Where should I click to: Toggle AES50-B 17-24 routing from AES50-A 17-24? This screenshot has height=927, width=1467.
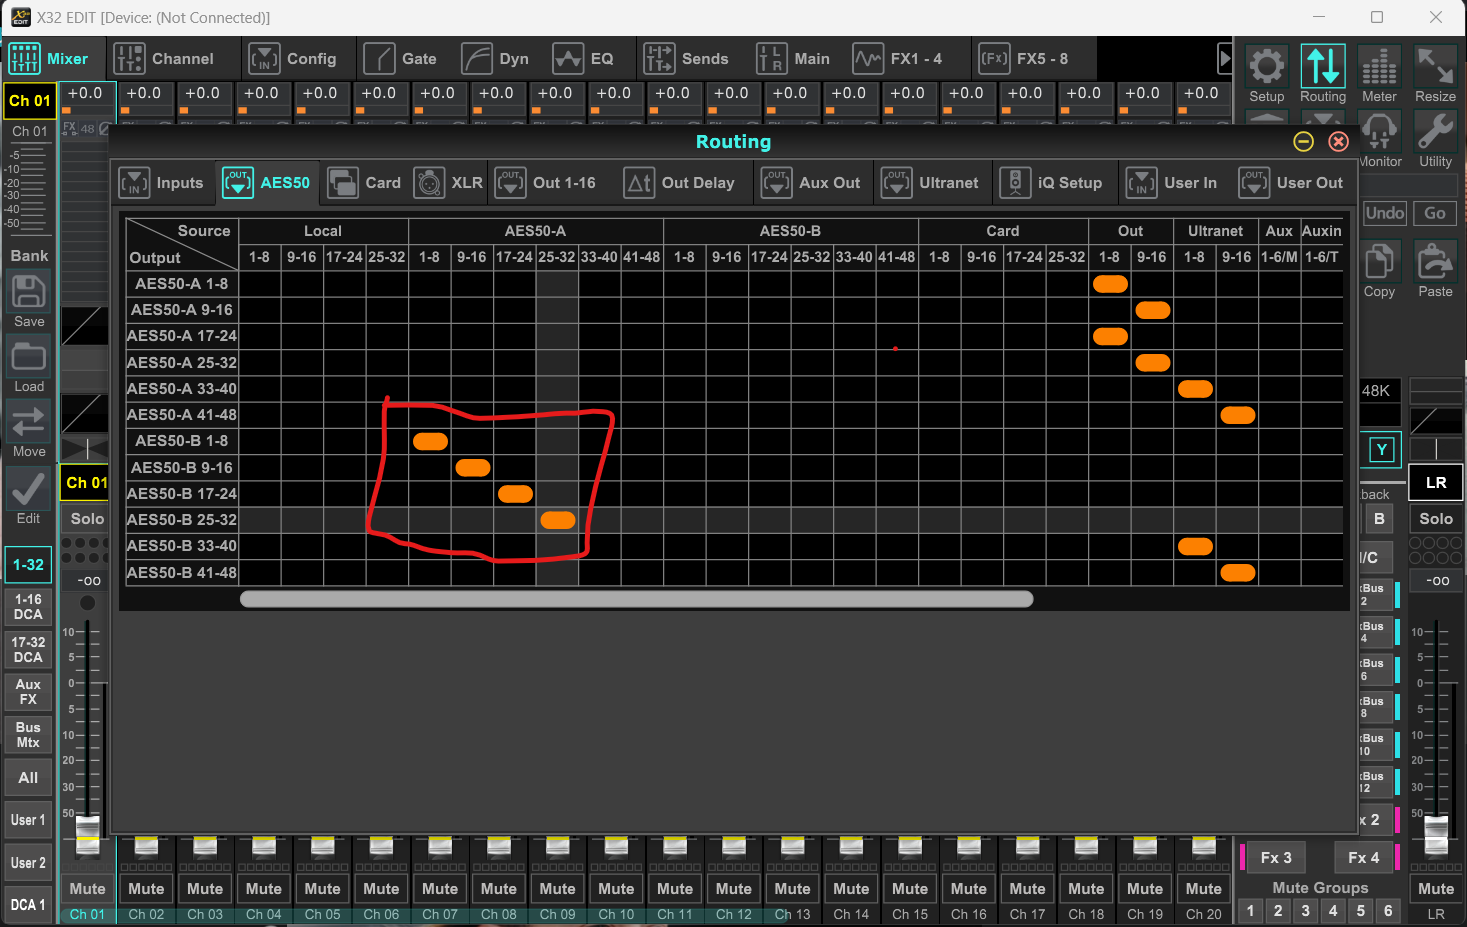click(x=515, y=493)
